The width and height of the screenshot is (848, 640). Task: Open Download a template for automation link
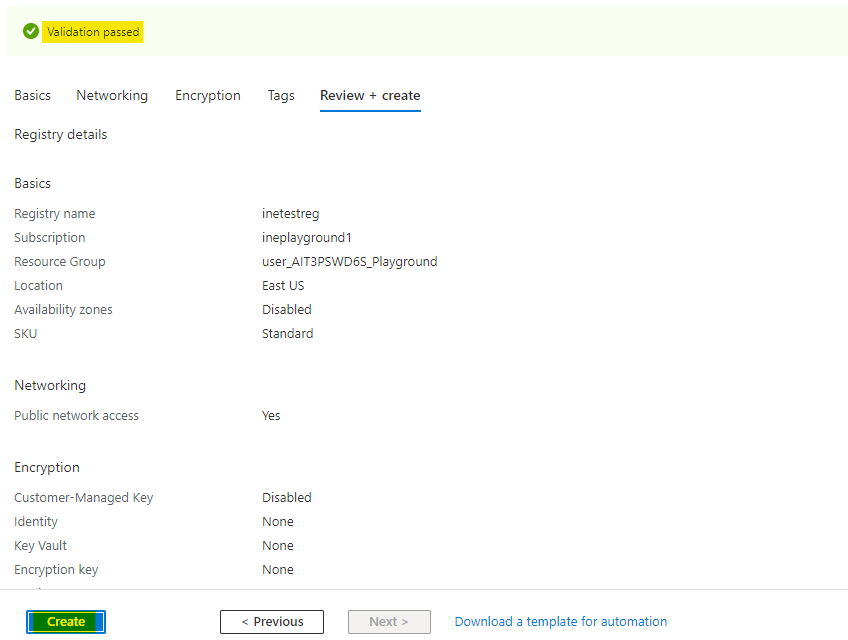(560, 622)
